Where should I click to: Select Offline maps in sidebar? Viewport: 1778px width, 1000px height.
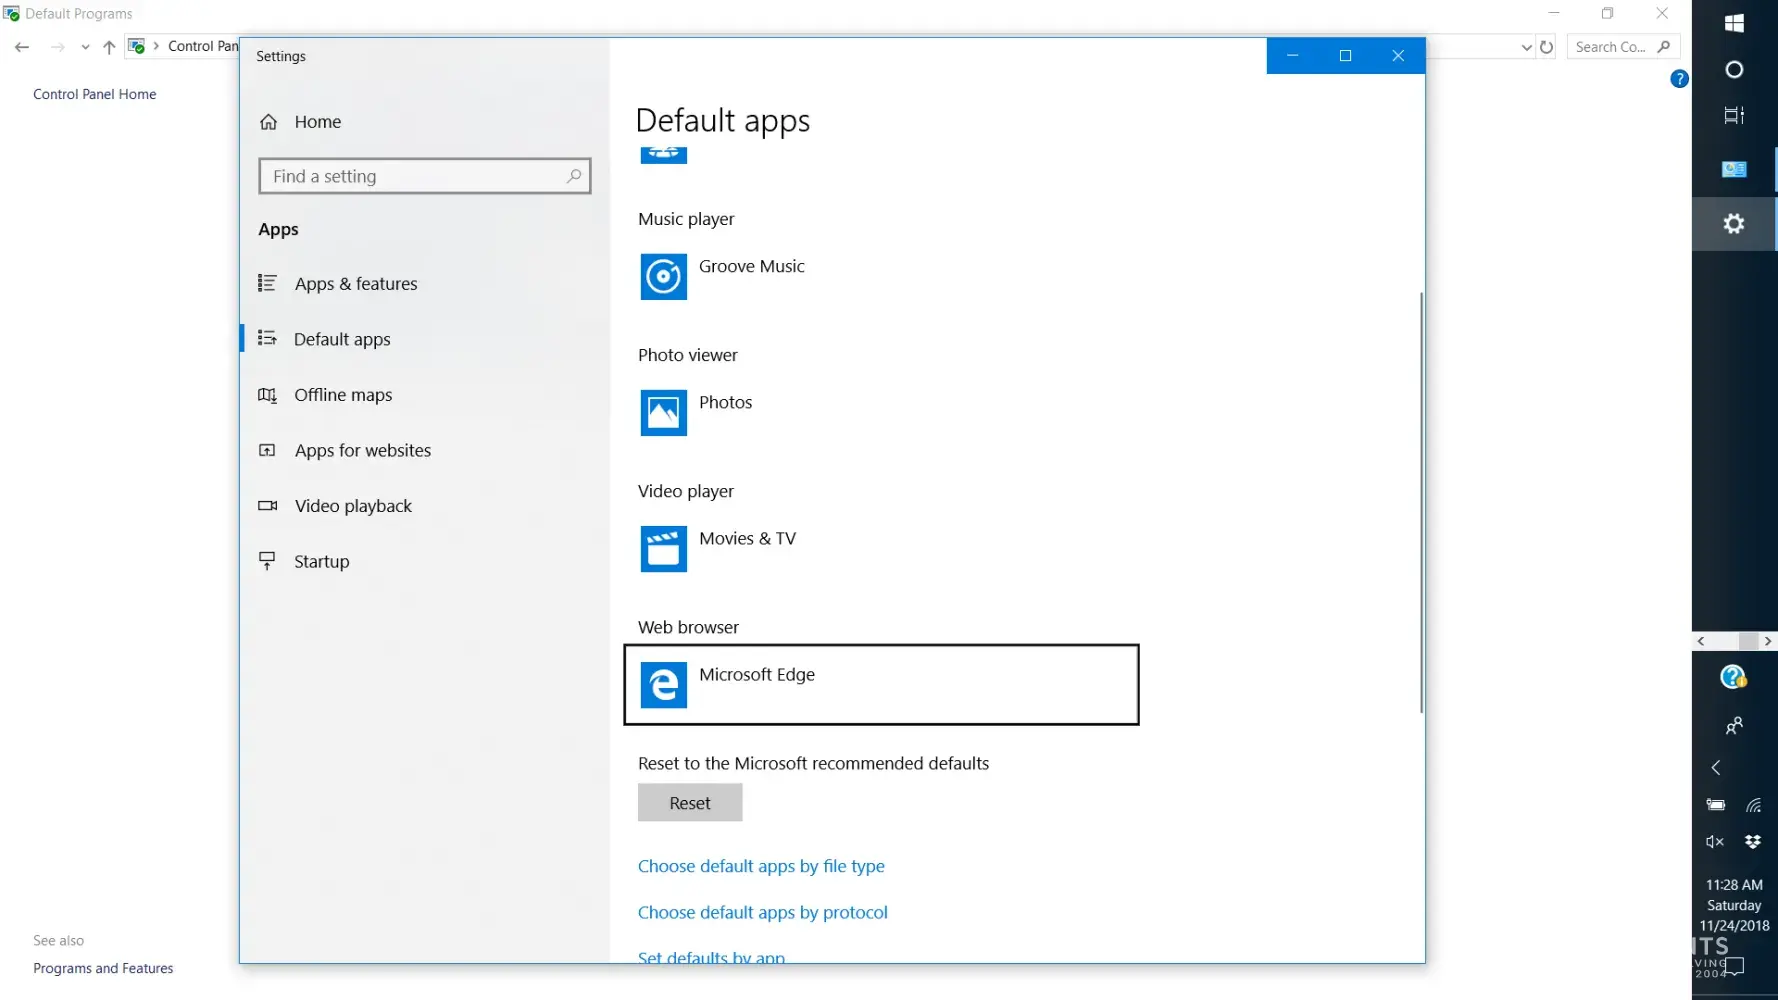(342, 395)
